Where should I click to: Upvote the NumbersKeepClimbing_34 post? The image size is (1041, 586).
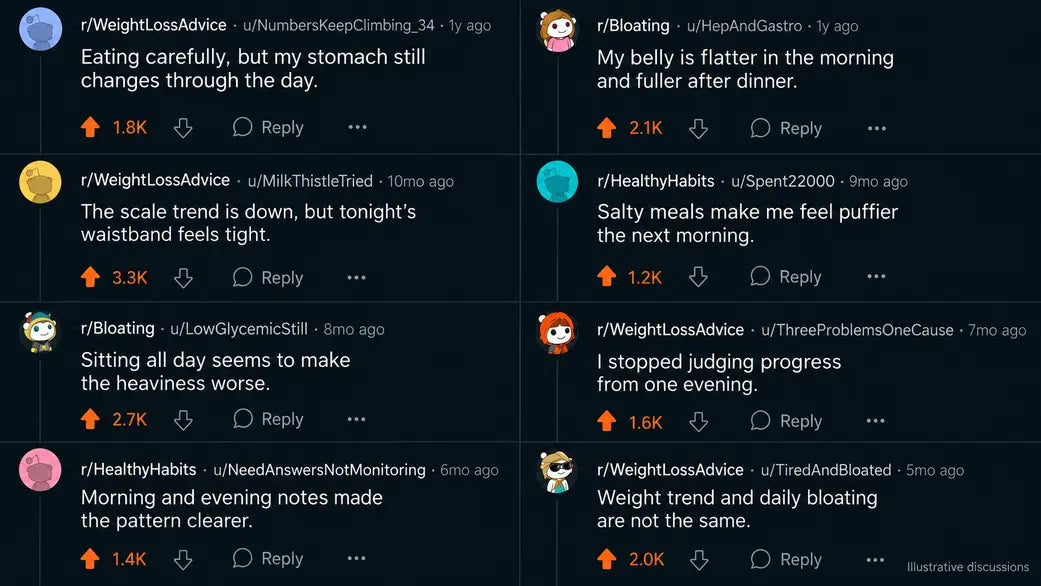coord(90,127)
